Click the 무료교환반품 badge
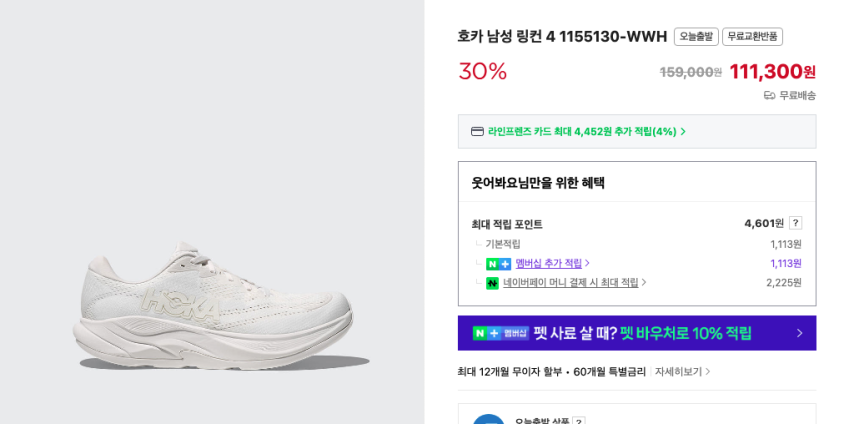Image resolution: width=849 pixels, height=424 pixels. coord(752,37)
